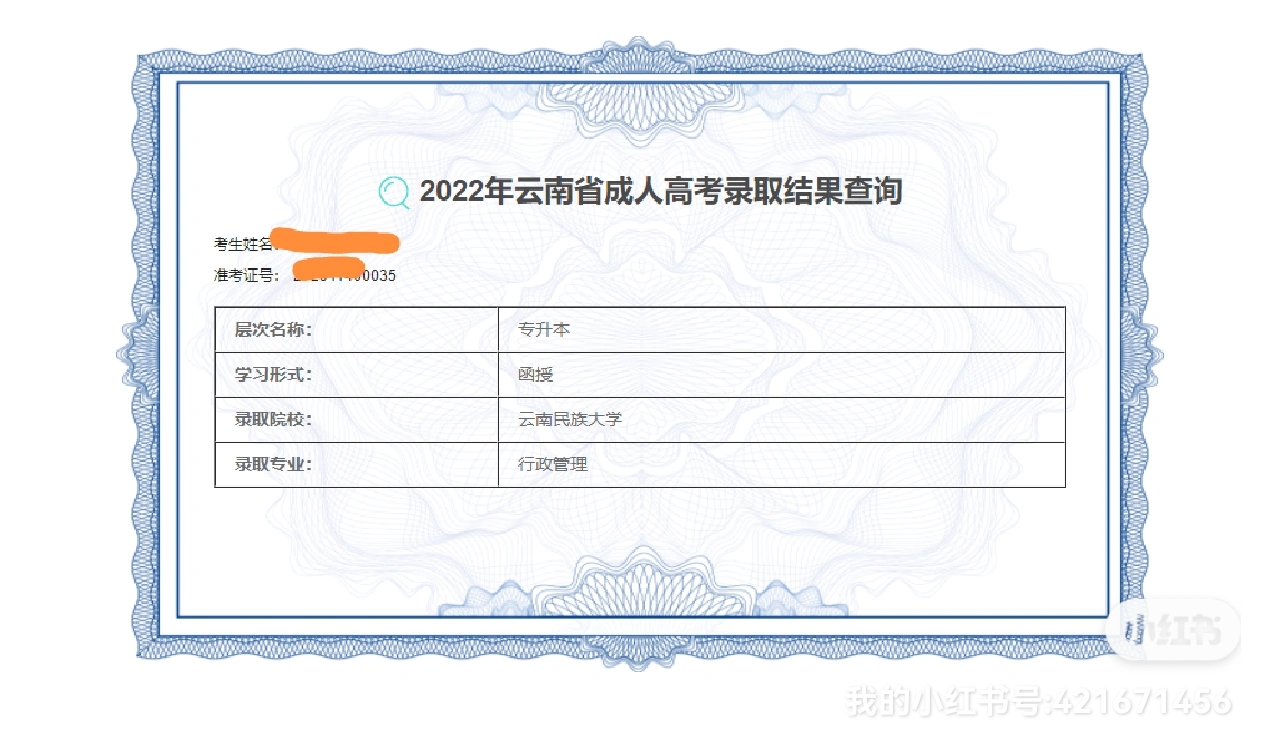
Task: Click the 我的小红书号:421671456 watermark text
Action: pyautogui.click(x=1040, y=701)
